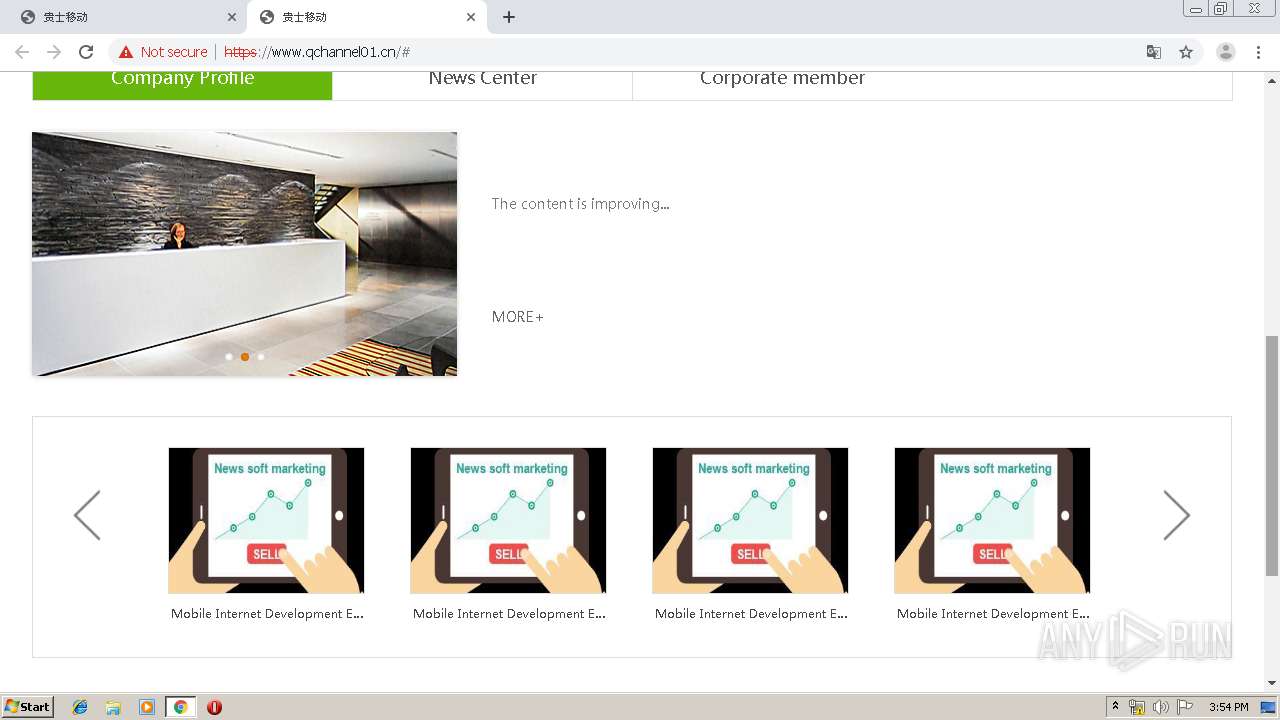Click the scrollbar up arrow
This screenshot has width=1280, height=720.
(1272, 79)
